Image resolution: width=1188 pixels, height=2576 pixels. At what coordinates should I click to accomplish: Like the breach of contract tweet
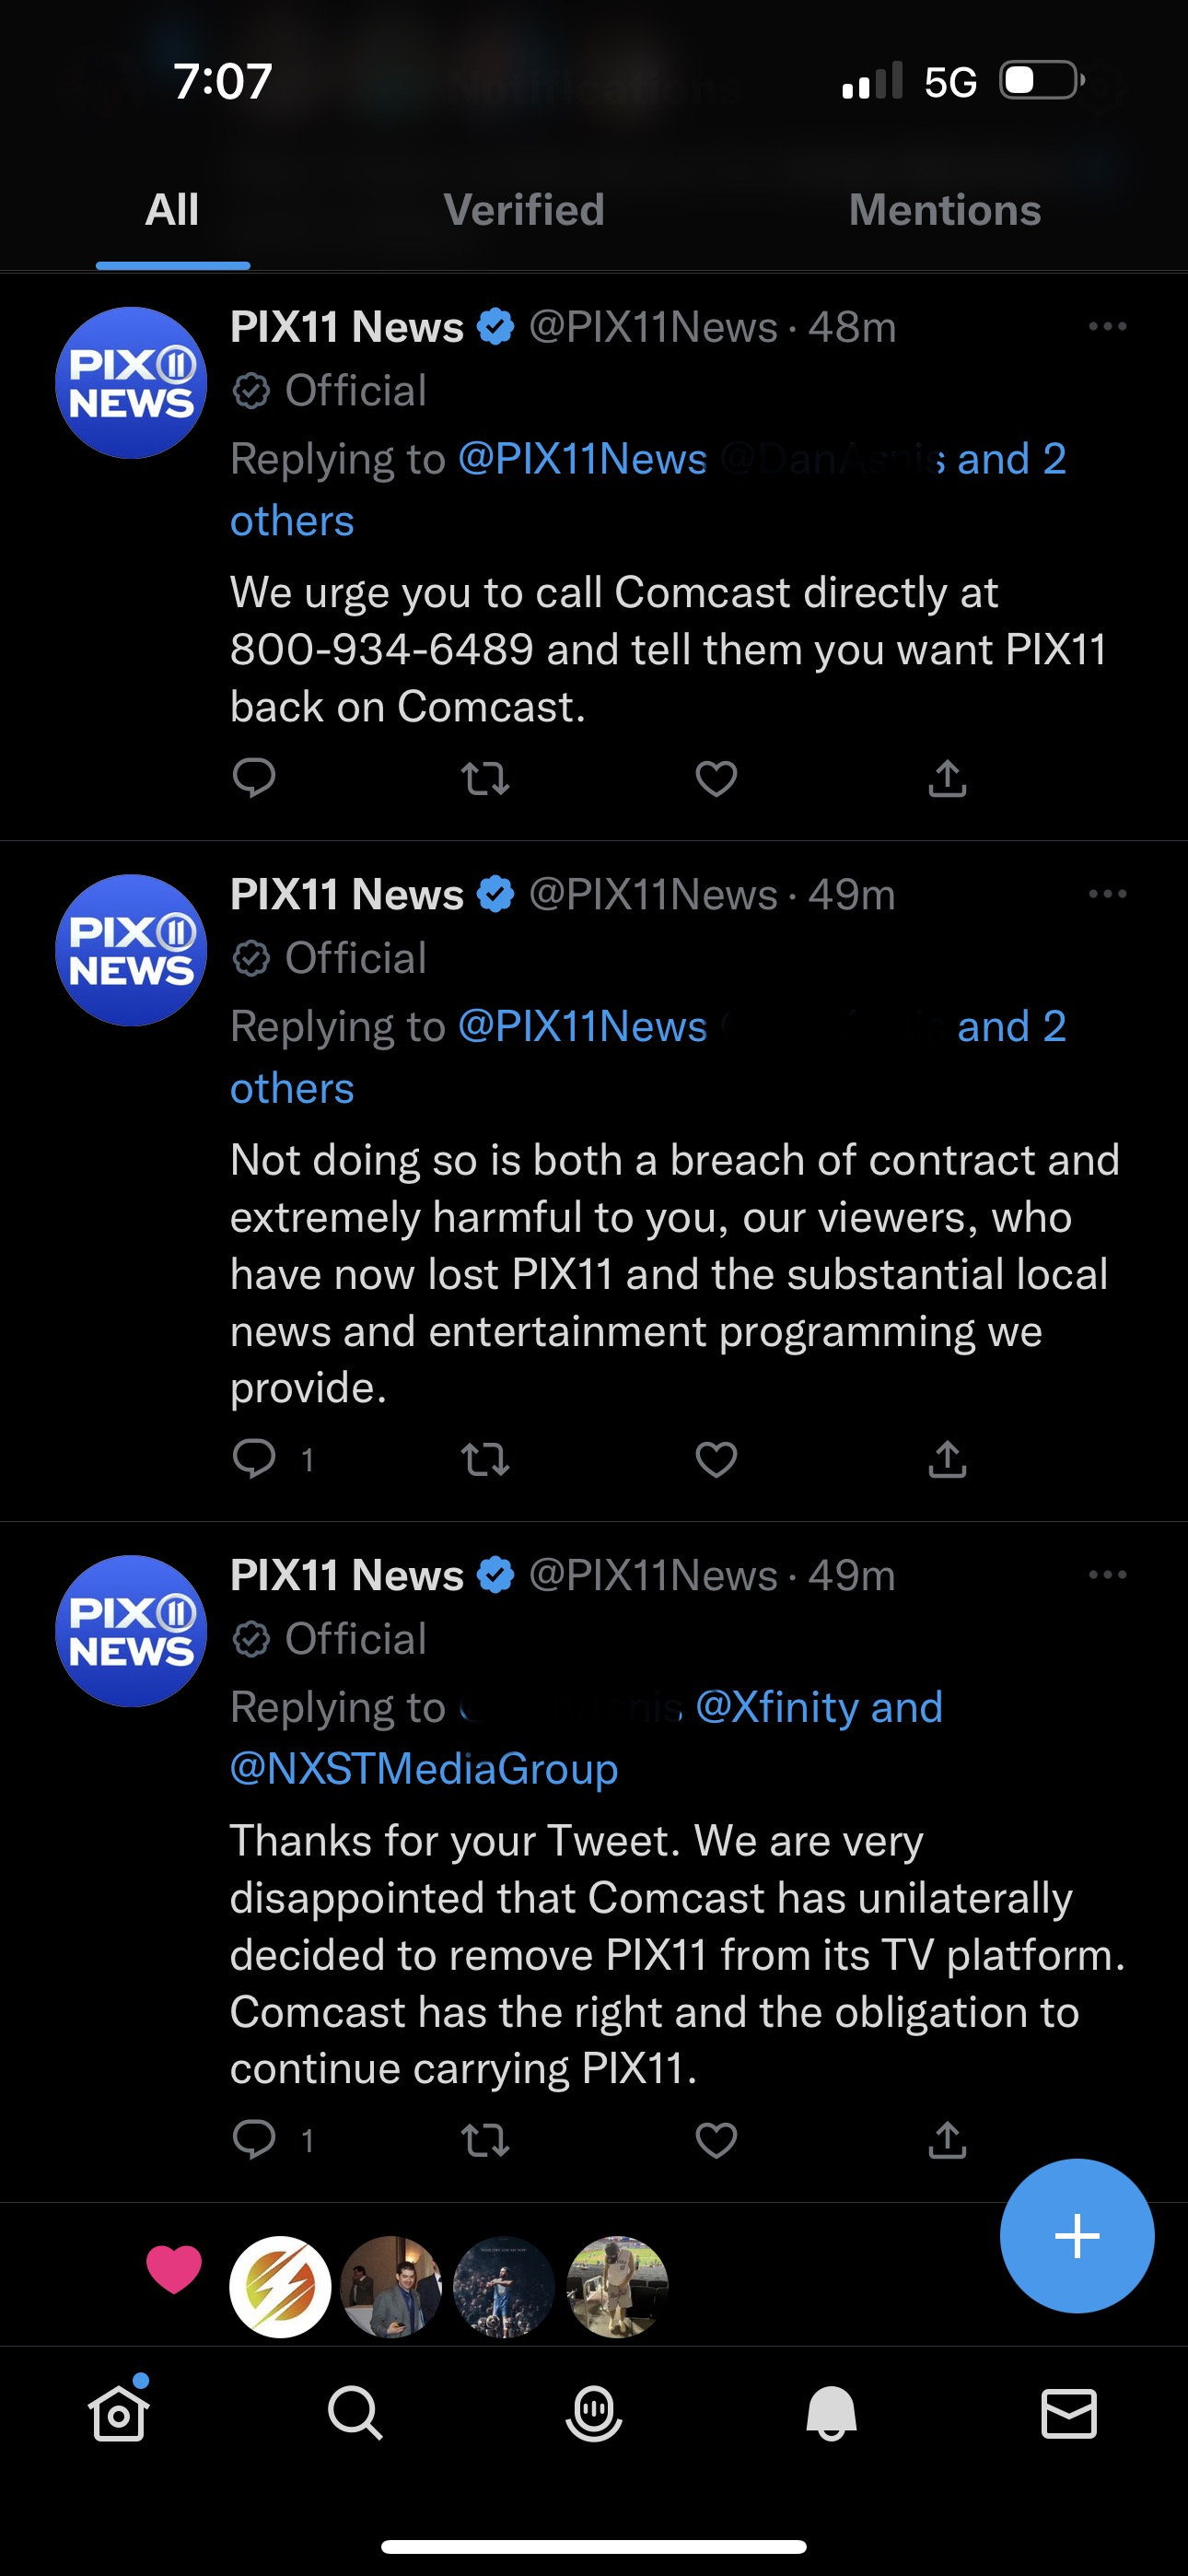[x=716, y=1459]
